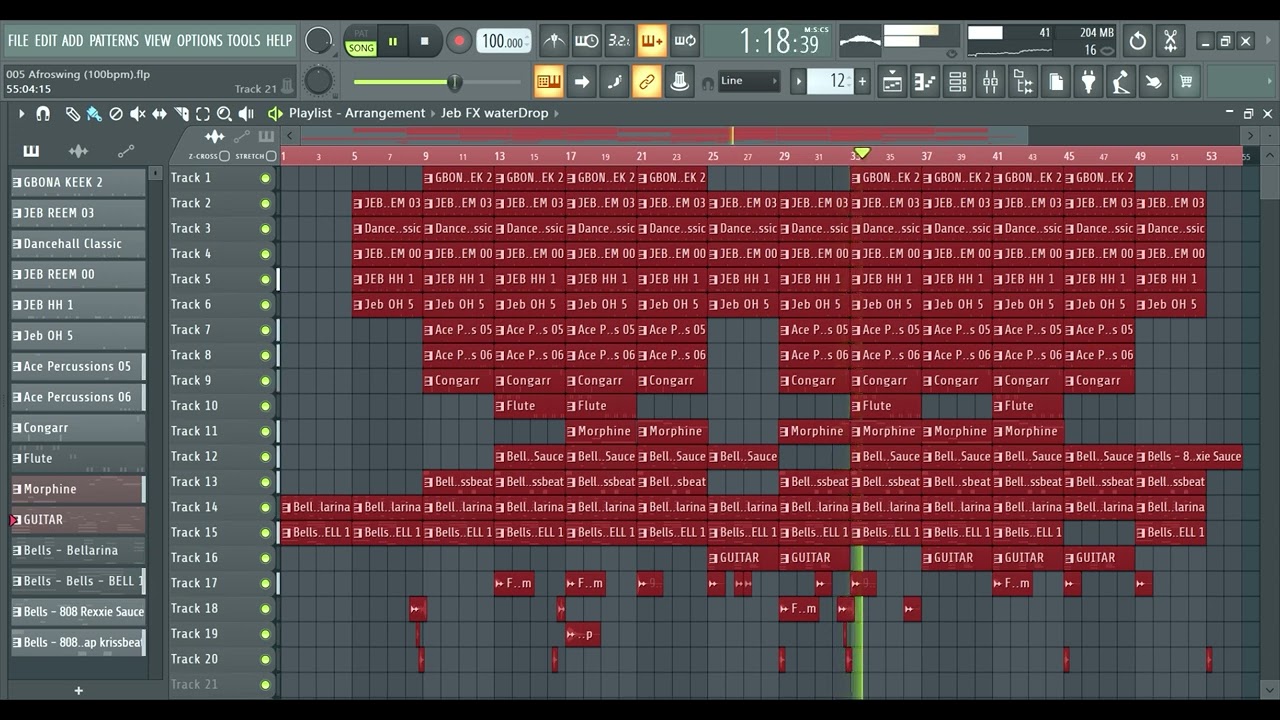Expand arrow after Jeb FX waterDrop title
The image size is (1280, 720).
(x=556, y=113)
